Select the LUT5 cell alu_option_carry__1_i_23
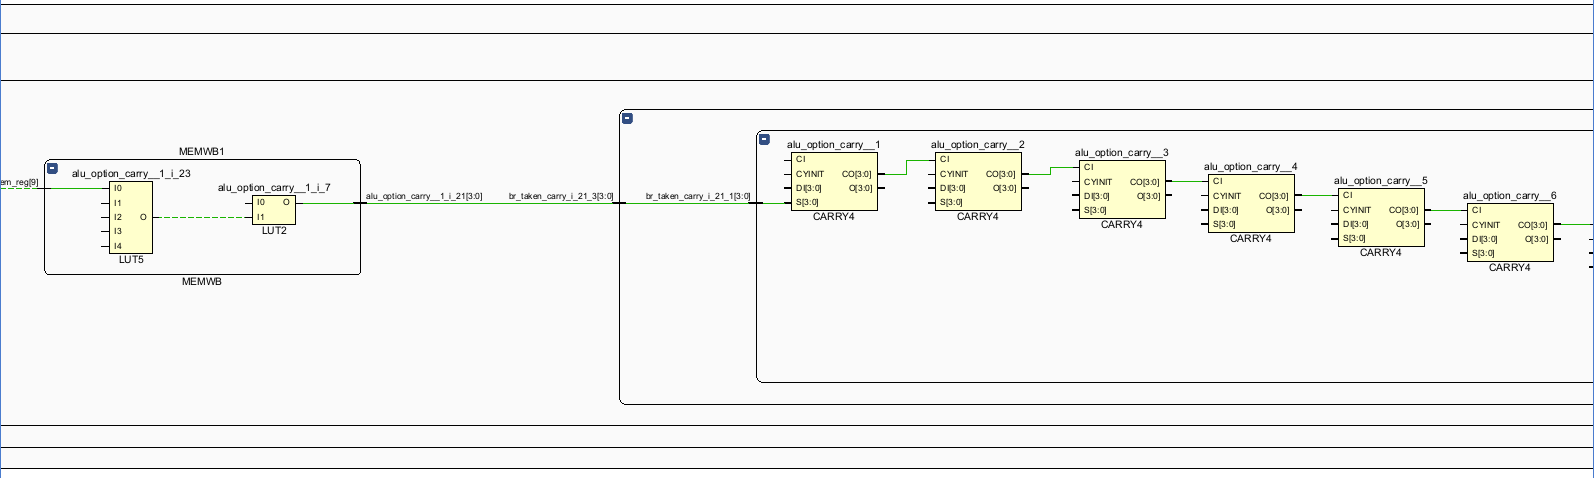Screen dimensions: 1594x478 pos(131,217)
